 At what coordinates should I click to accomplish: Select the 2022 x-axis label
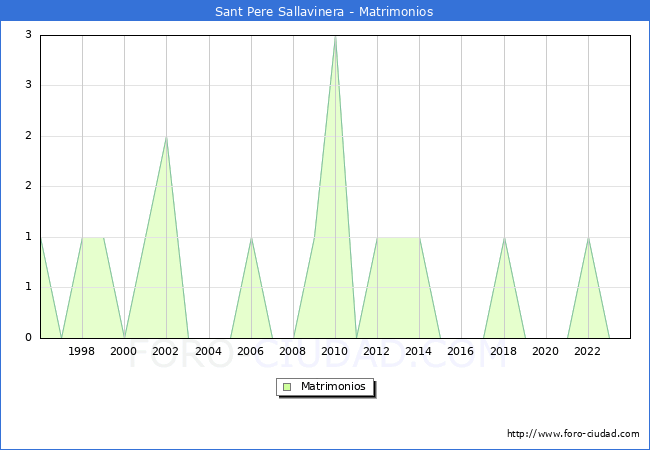[587, 351]
